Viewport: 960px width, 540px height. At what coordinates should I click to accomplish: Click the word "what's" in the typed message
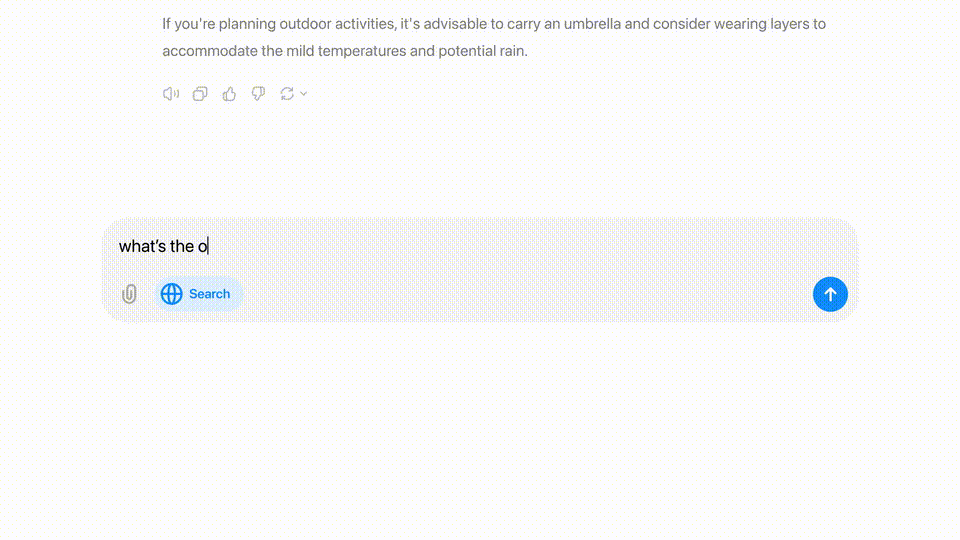(143, 246)
